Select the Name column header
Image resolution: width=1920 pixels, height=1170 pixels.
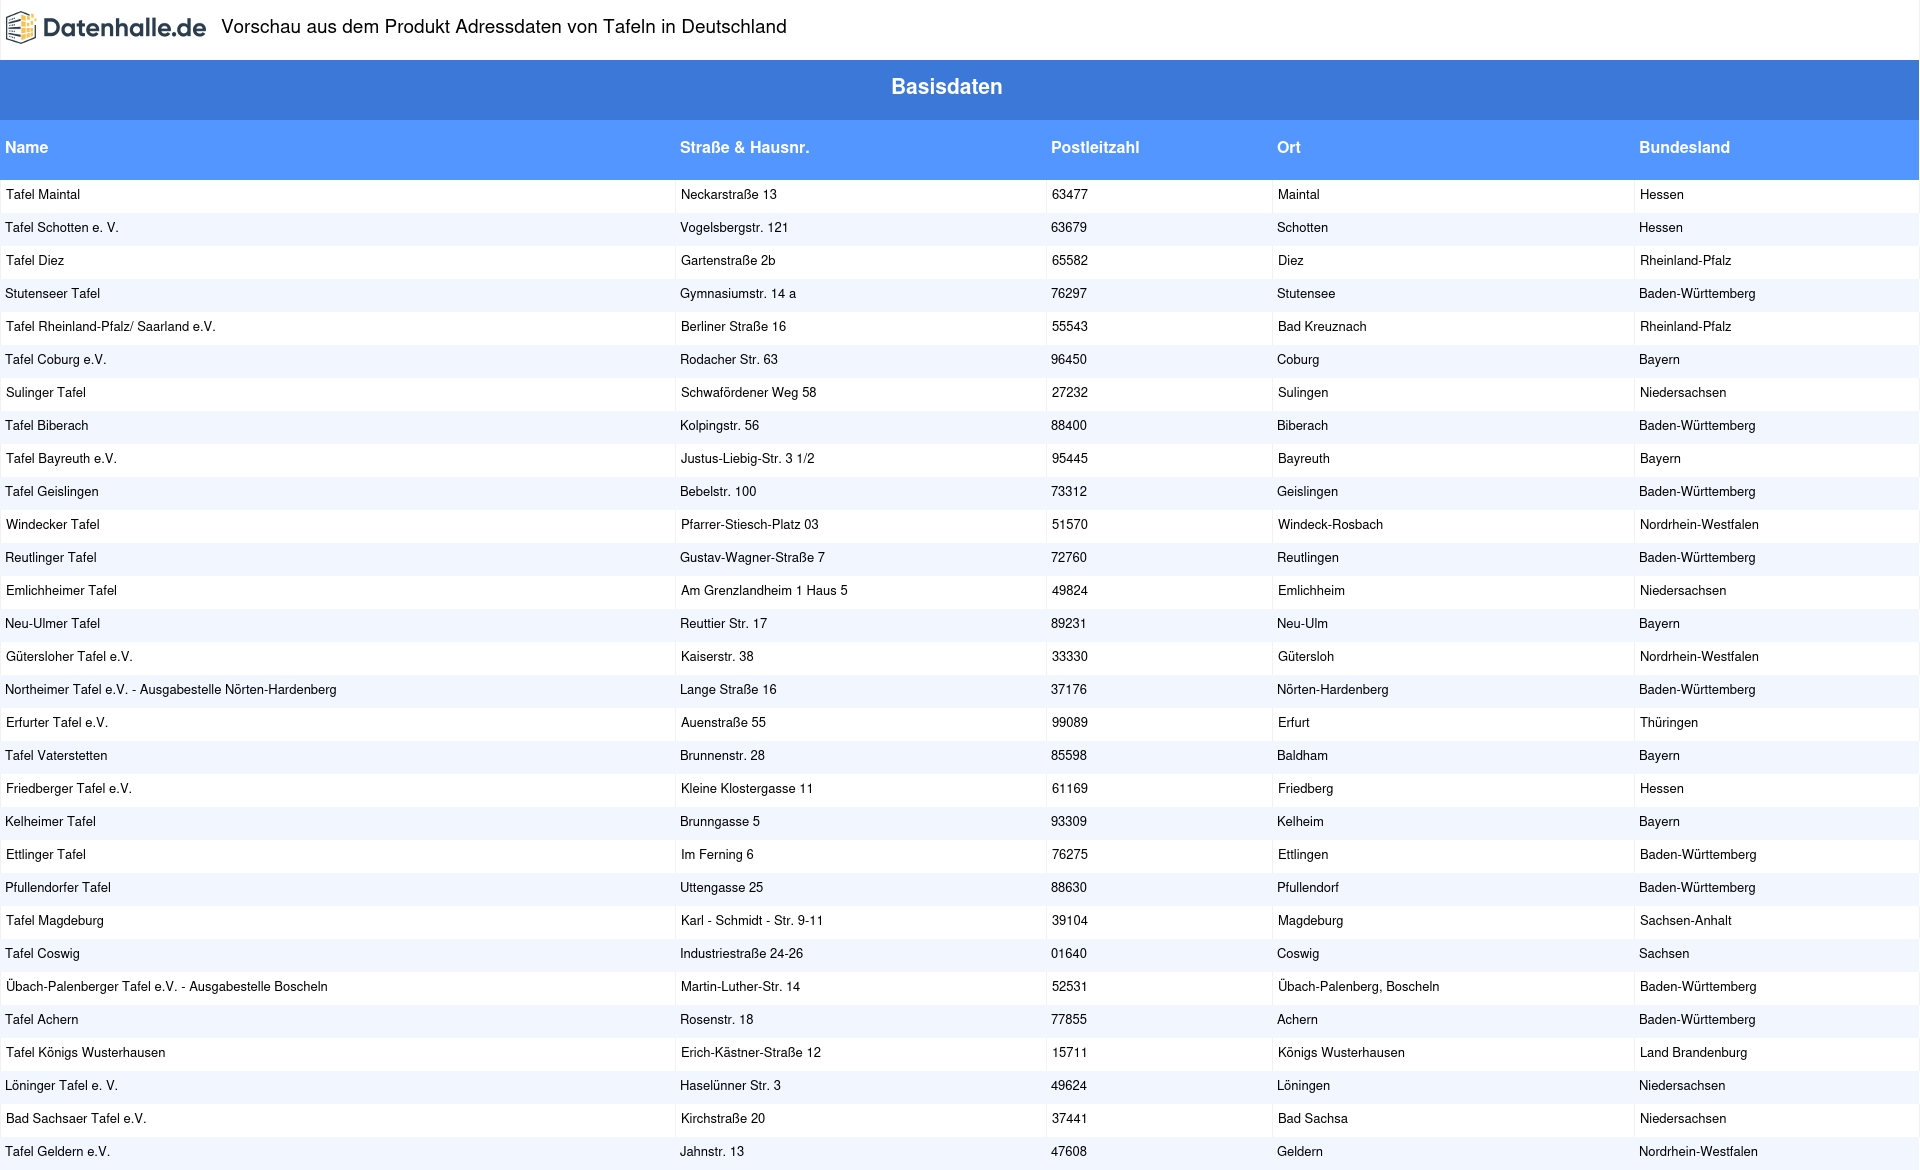pyautogui.click(x=26, y=148)
